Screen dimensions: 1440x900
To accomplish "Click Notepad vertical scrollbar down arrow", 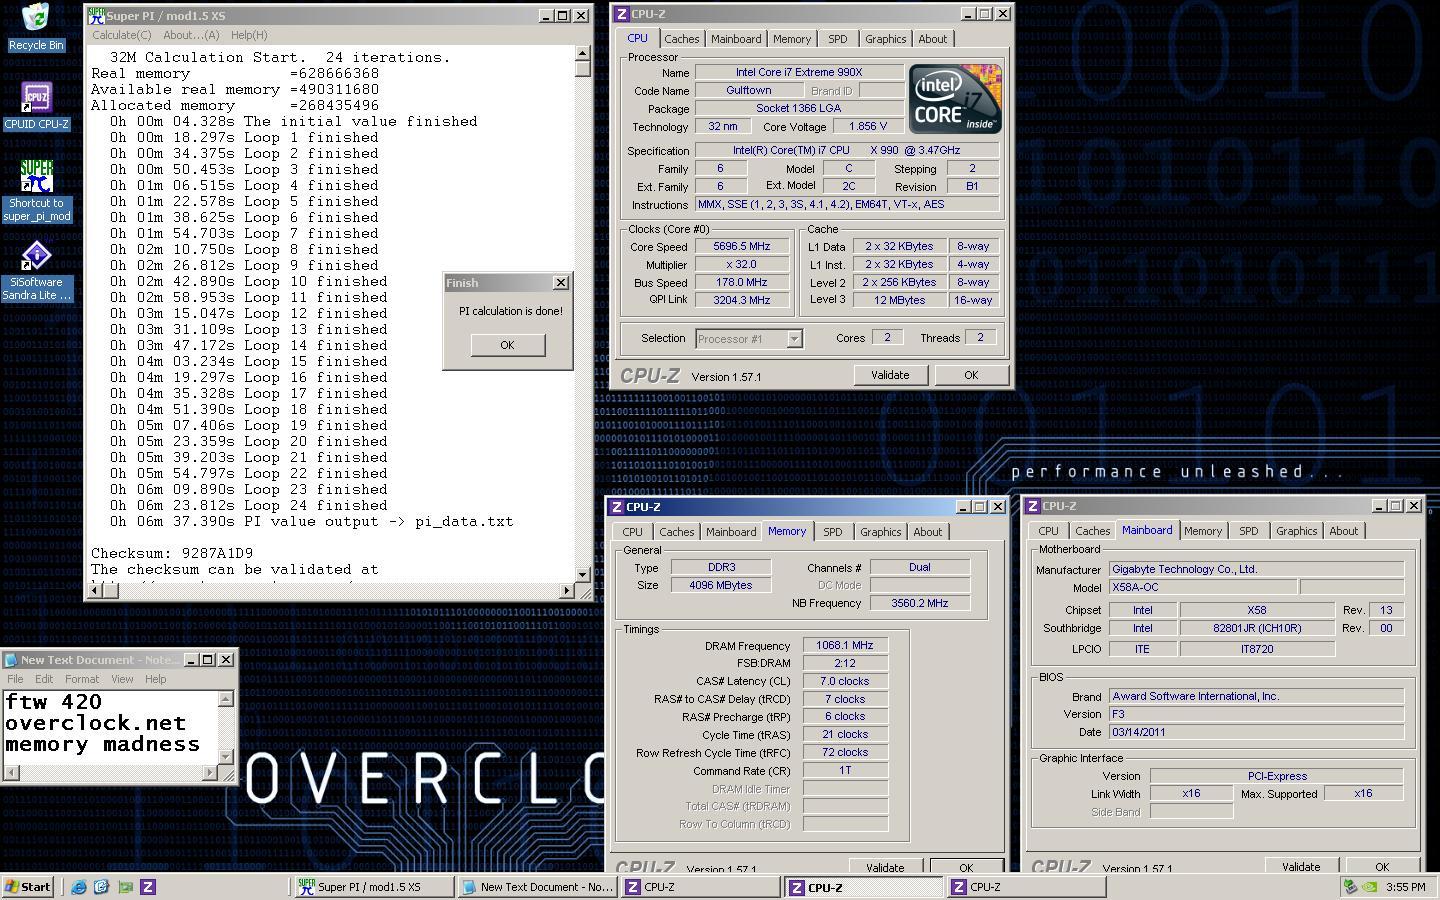I will (x=226, y=757).
